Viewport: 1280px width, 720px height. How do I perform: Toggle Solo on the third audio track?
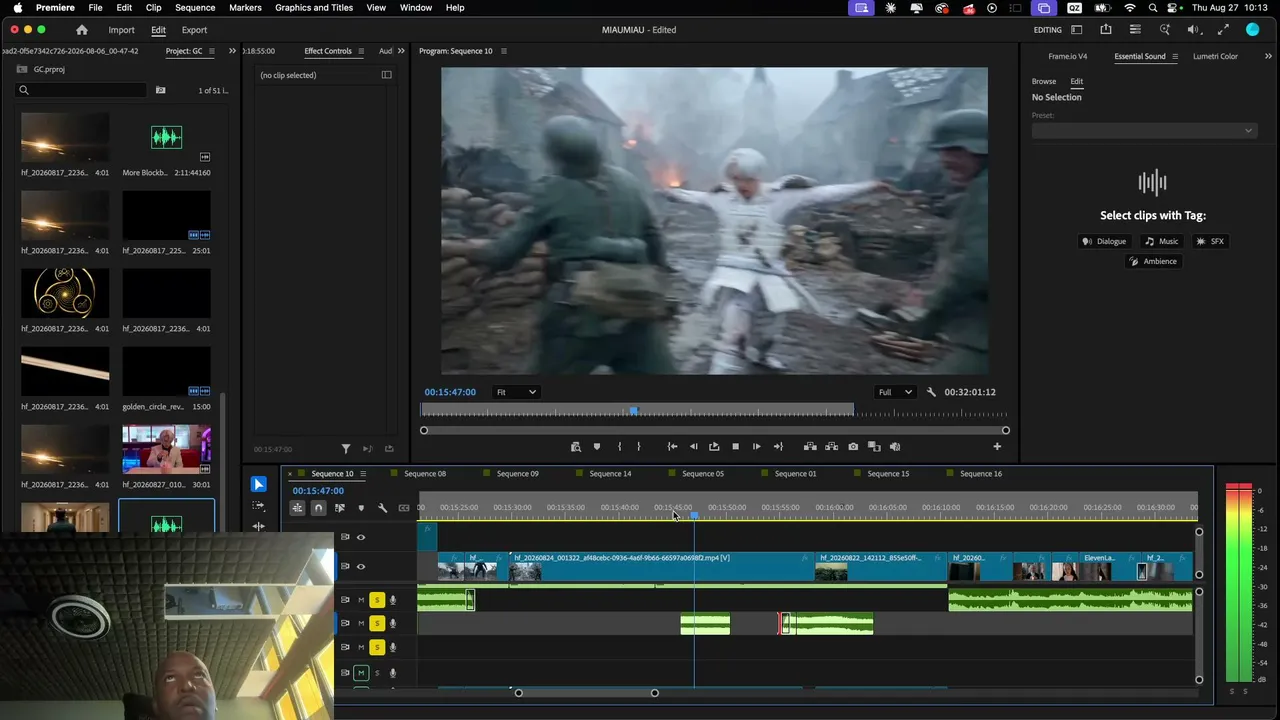(x=377, y=647)
